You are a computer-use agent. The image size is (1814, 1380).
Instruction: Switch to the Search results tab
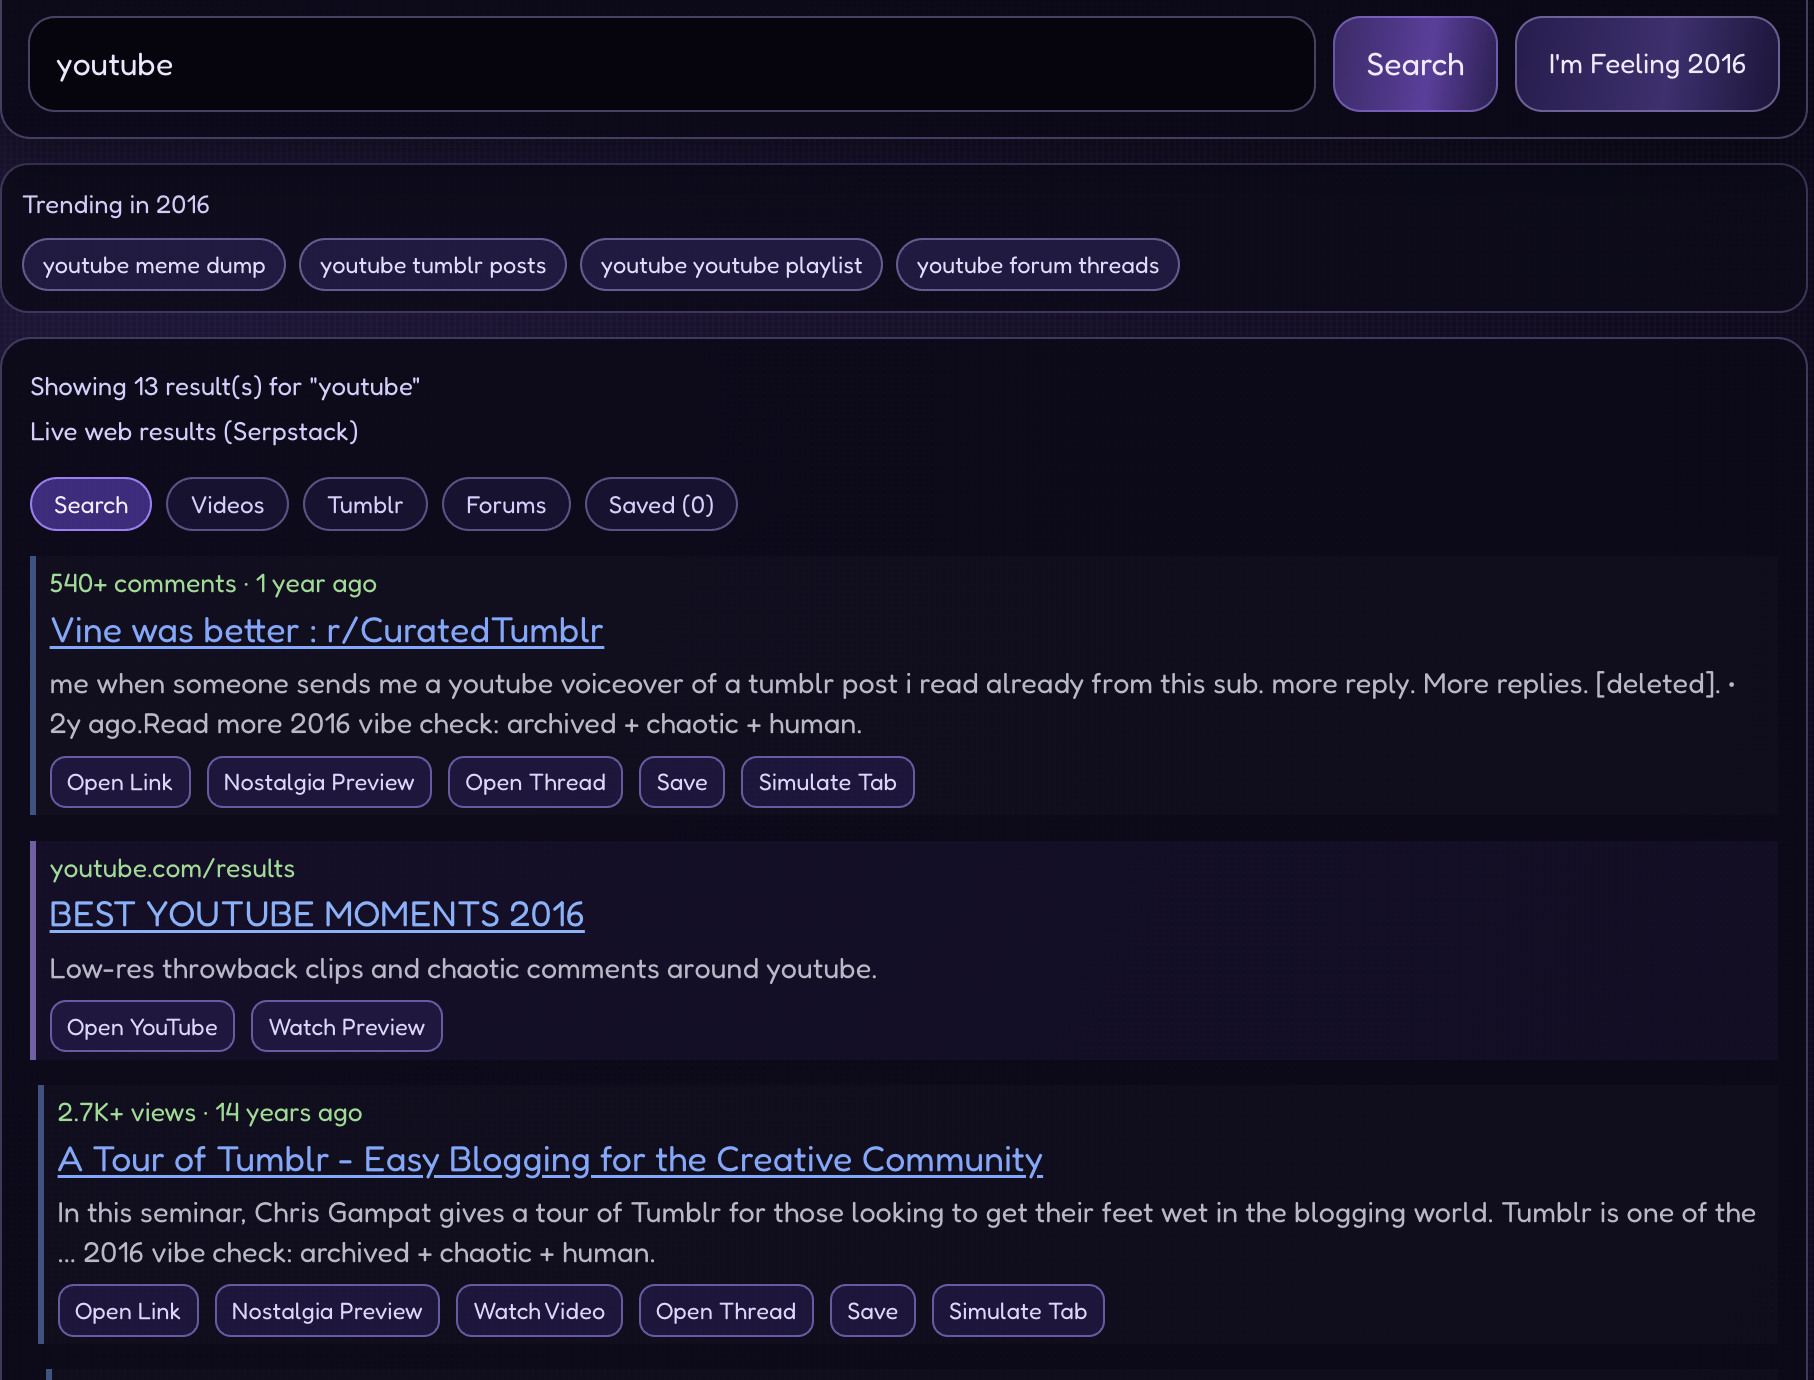(91, 505)
